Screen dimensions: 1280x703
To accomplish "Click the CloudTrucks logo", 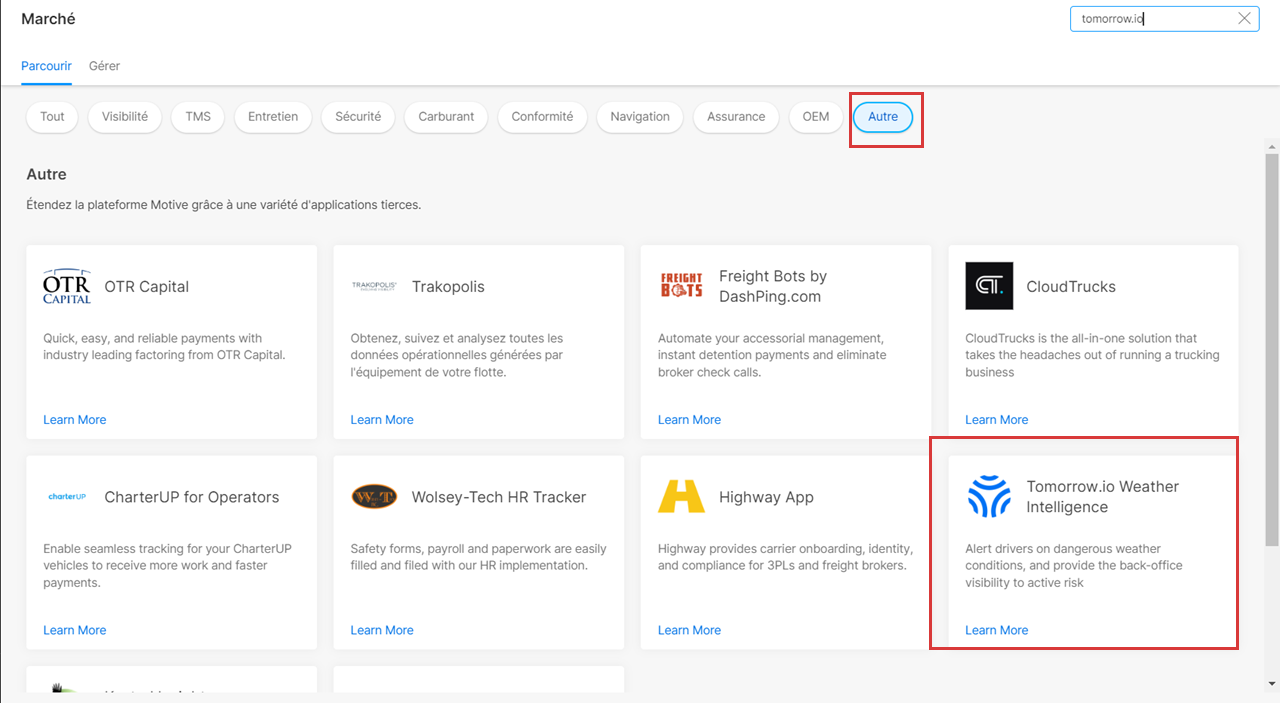I will click(x=989, y=286).
